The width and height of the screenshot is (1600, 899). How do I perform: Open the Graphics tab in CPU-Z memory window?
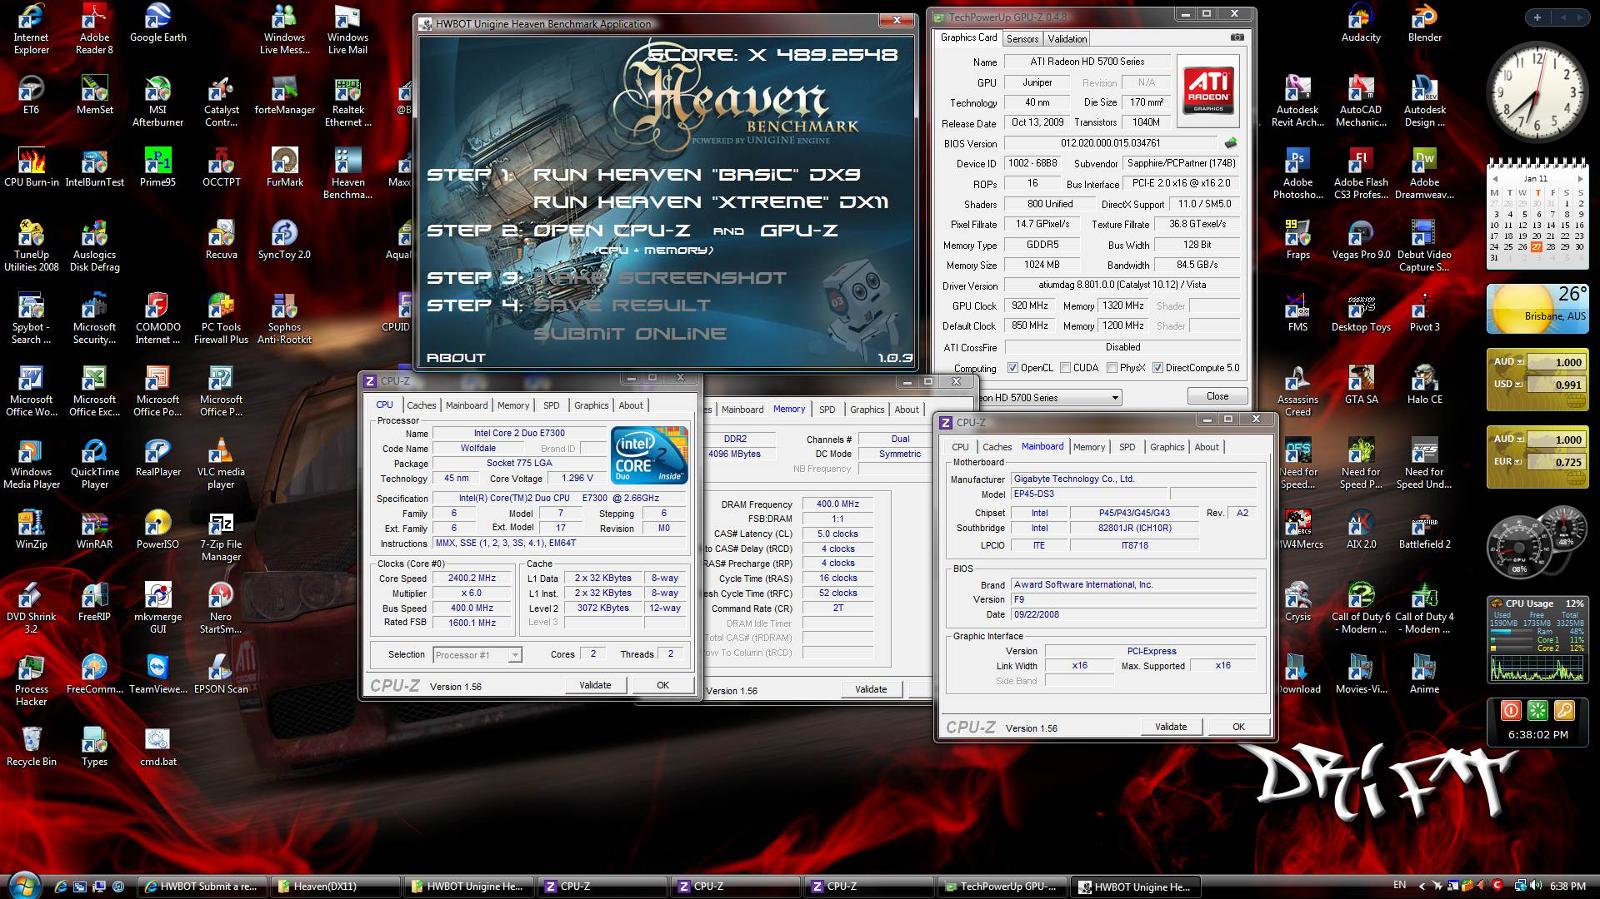point(867,409)
